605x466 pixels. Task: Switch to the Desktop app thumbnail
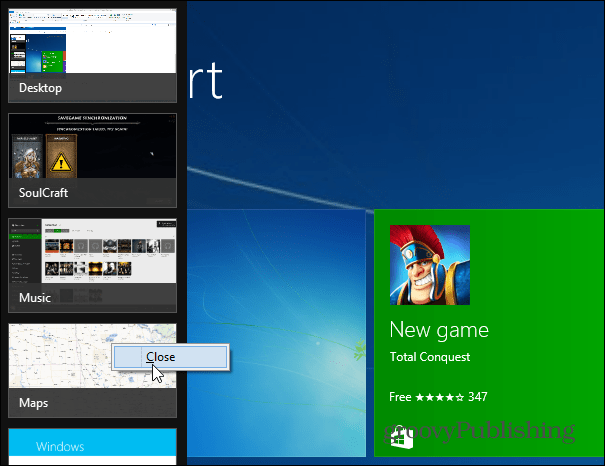pos(93,56)
